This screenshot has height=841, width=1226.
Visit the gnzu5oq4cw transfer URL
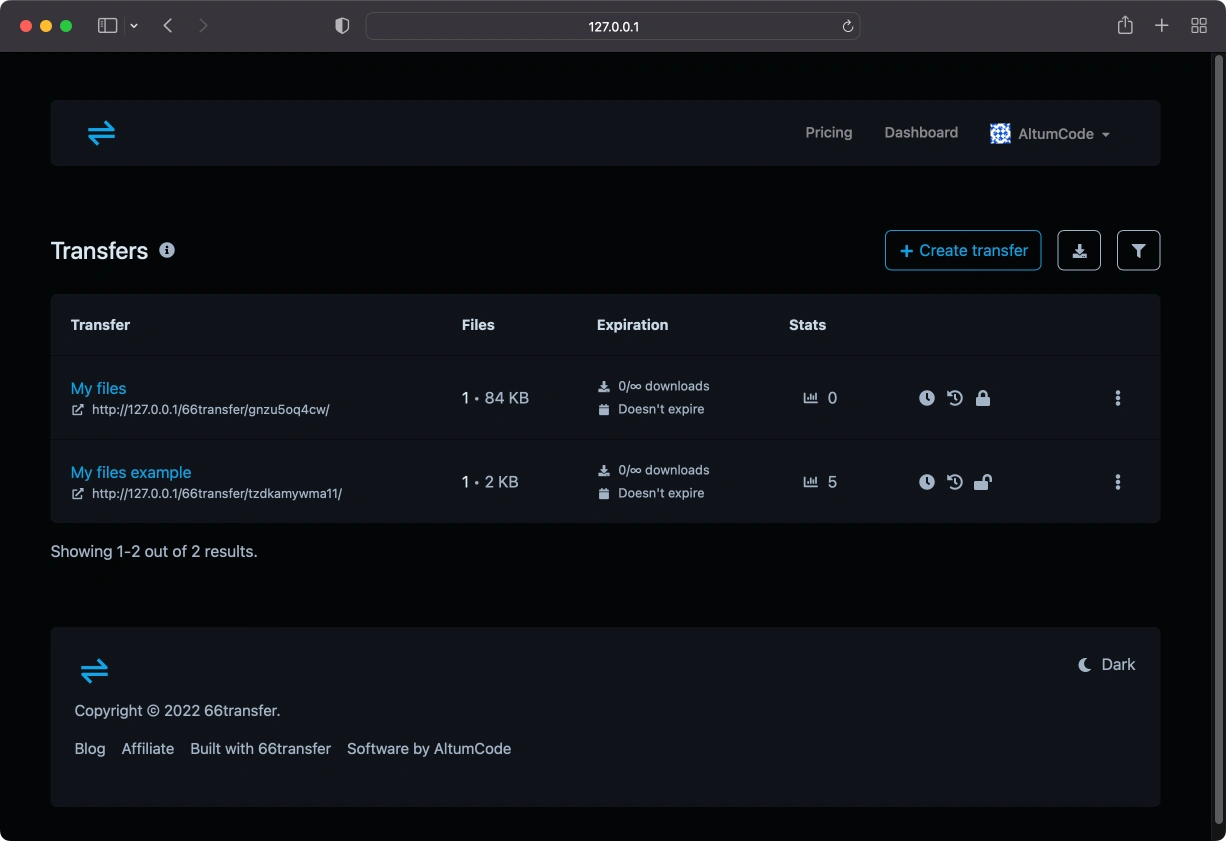click(x=211, y=410)
